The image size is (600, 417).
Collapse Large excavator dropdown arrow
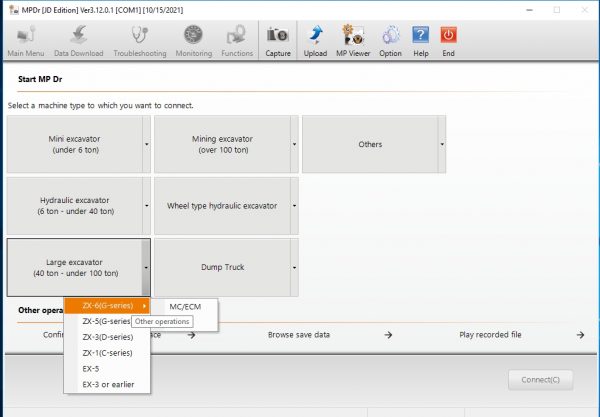point(146,267)
